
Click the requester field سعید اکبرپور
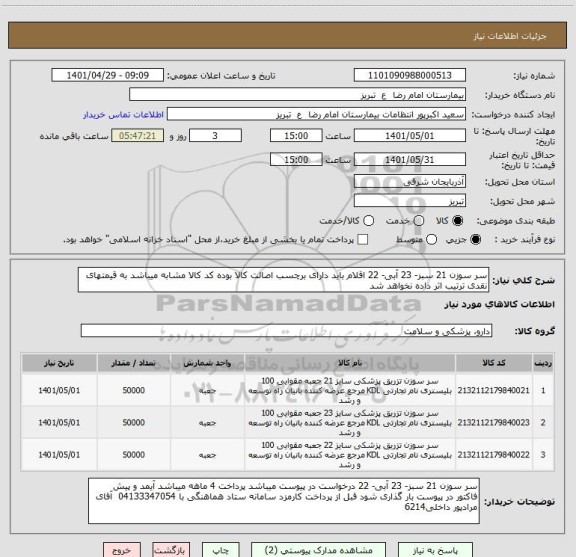316,114
